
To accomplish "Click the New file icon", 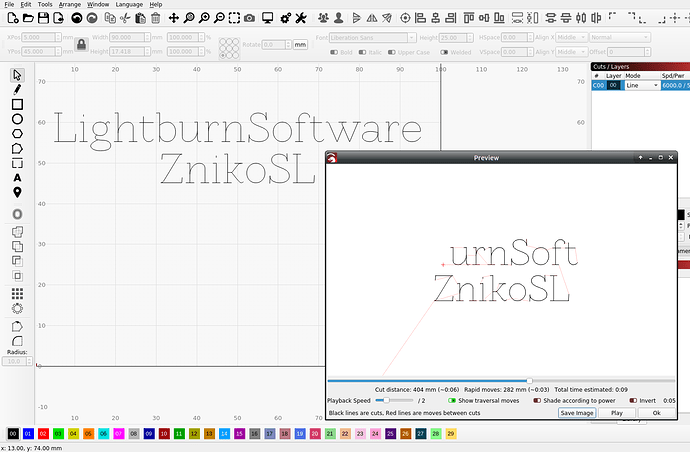I will click(x=13, y=18).
